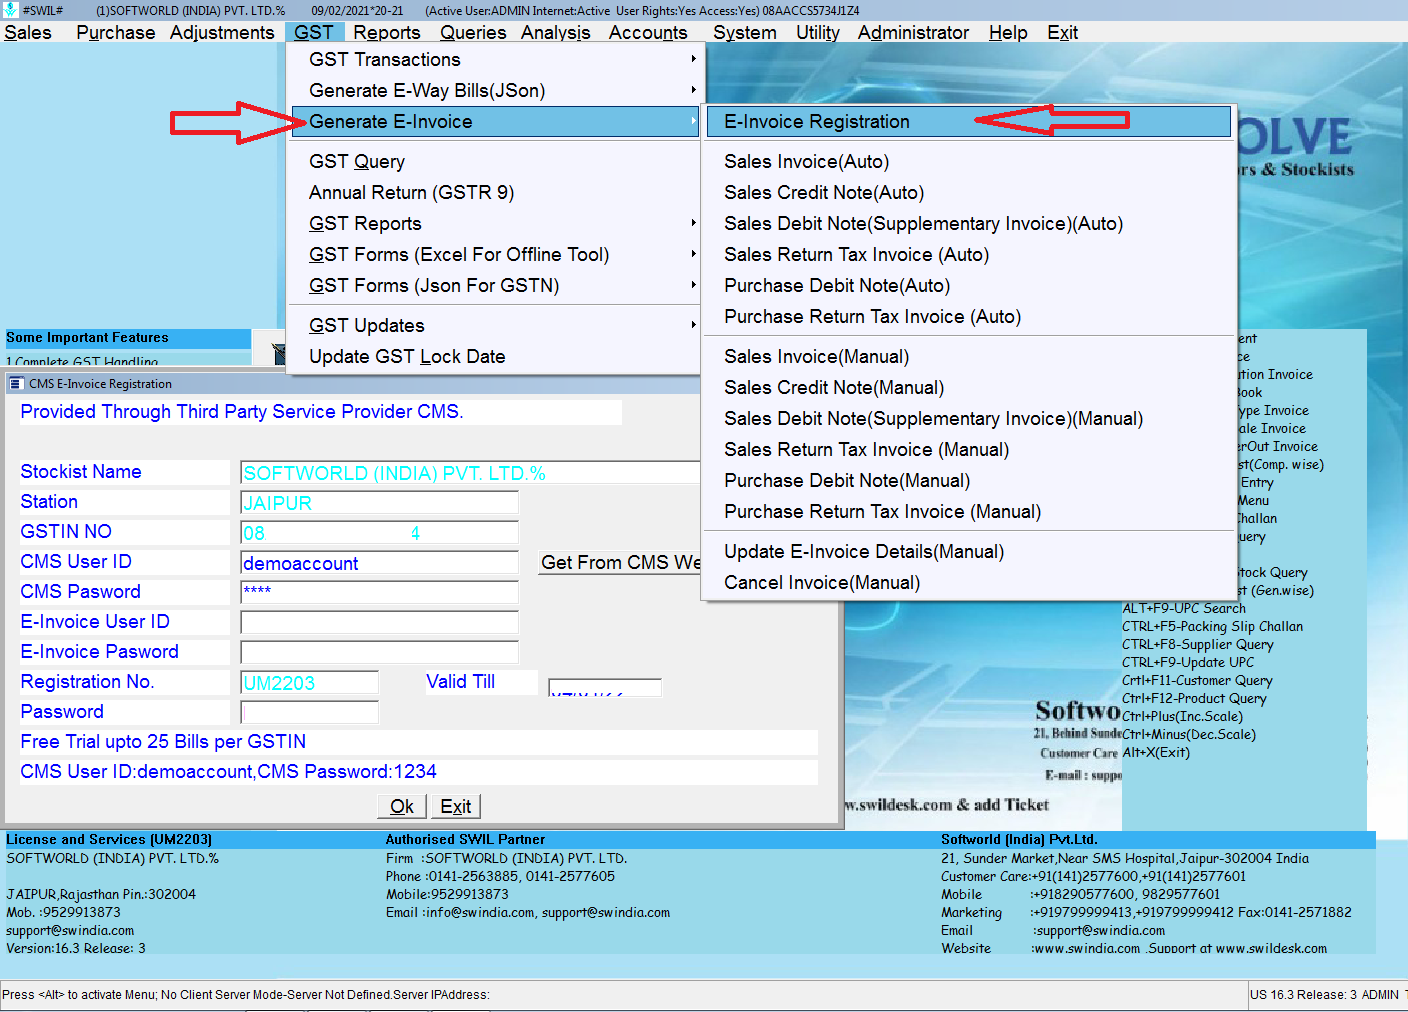Click License and Services (UM2203) heading

pyautogui.click(x=109, y=840)
